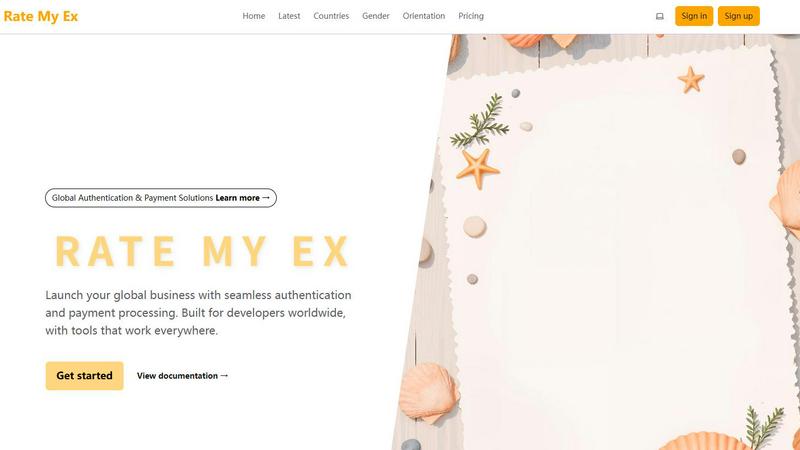Go to the Latest page
The image size is (800, 450).
[289, 16]
